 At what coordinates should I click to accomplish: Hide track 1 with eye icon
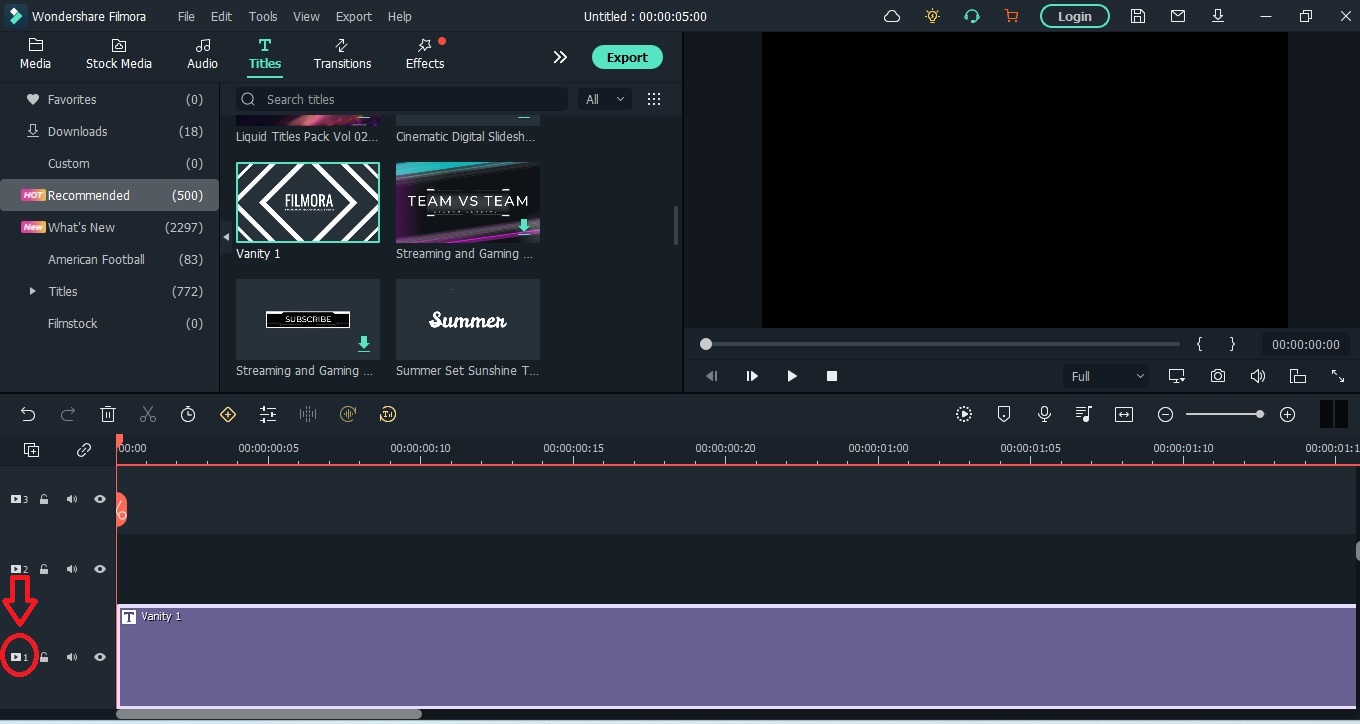pos(100,657)
